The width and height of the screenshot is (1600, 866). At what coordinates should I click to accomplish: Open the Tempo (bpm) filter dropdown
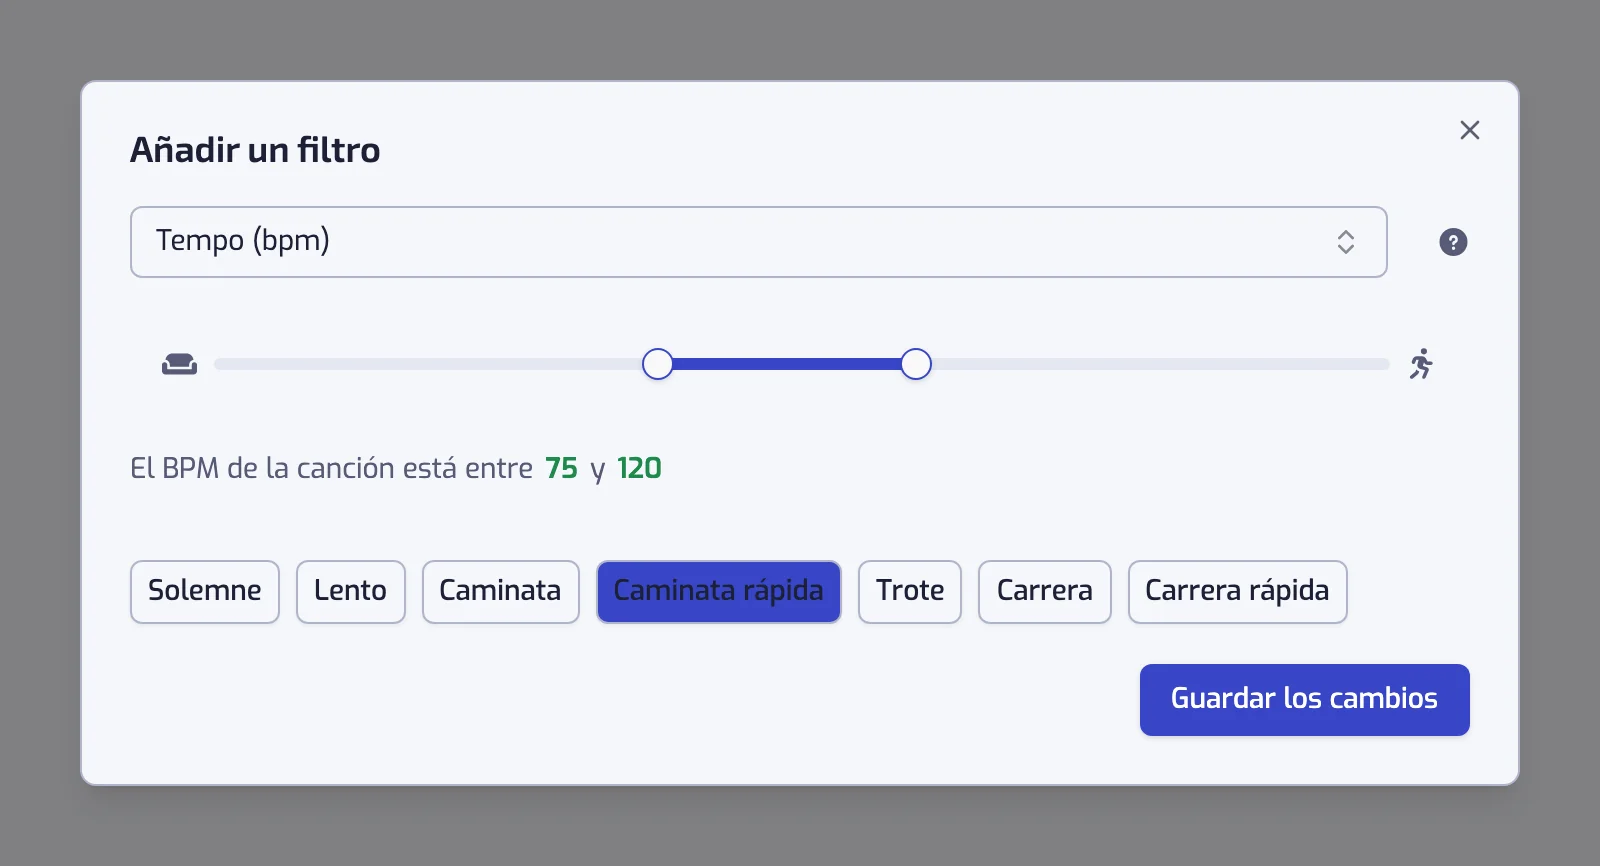(x=758, y=242)
